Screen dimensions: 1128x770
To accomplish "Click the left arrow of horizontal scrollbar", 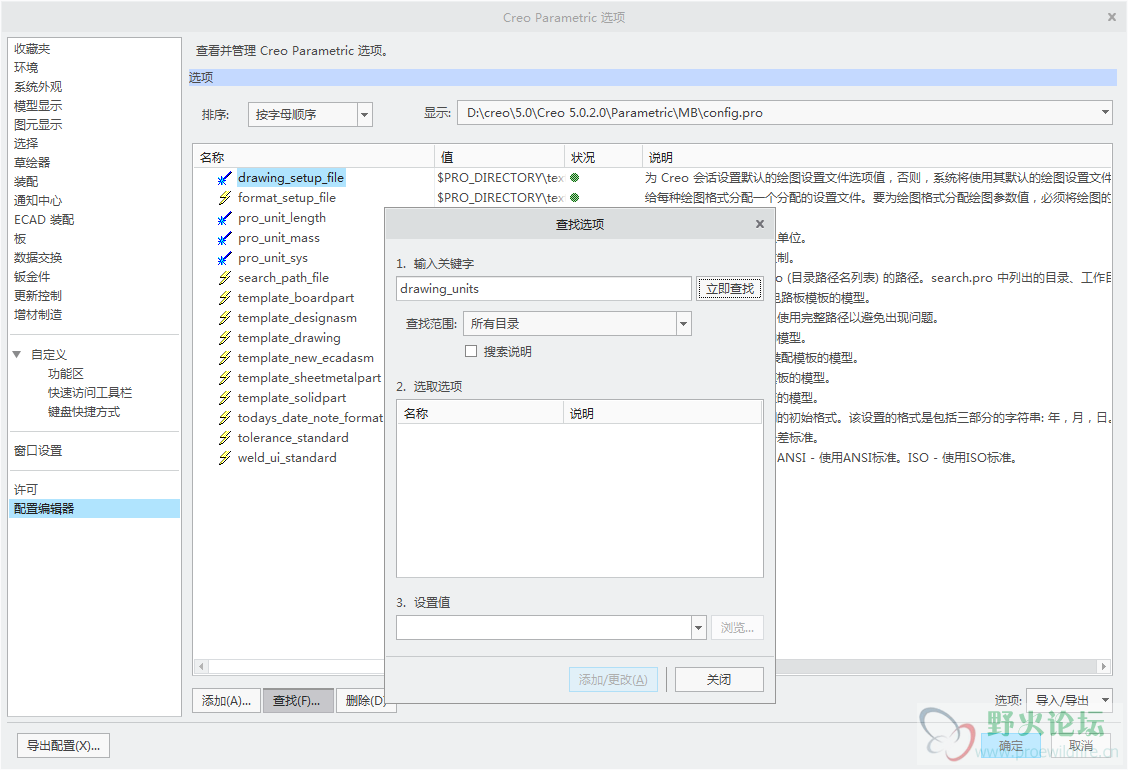I will click(x=201, y=666).
